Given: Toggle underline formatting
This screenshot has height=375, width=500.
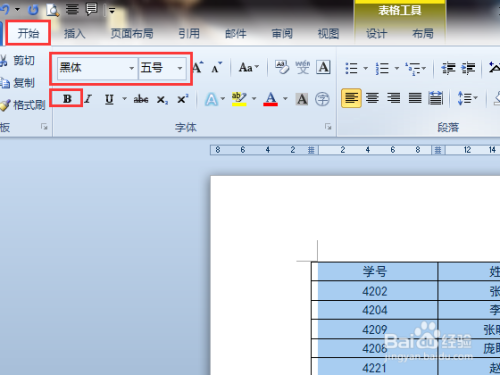Looking at the screenshot, I should point(109,99).
